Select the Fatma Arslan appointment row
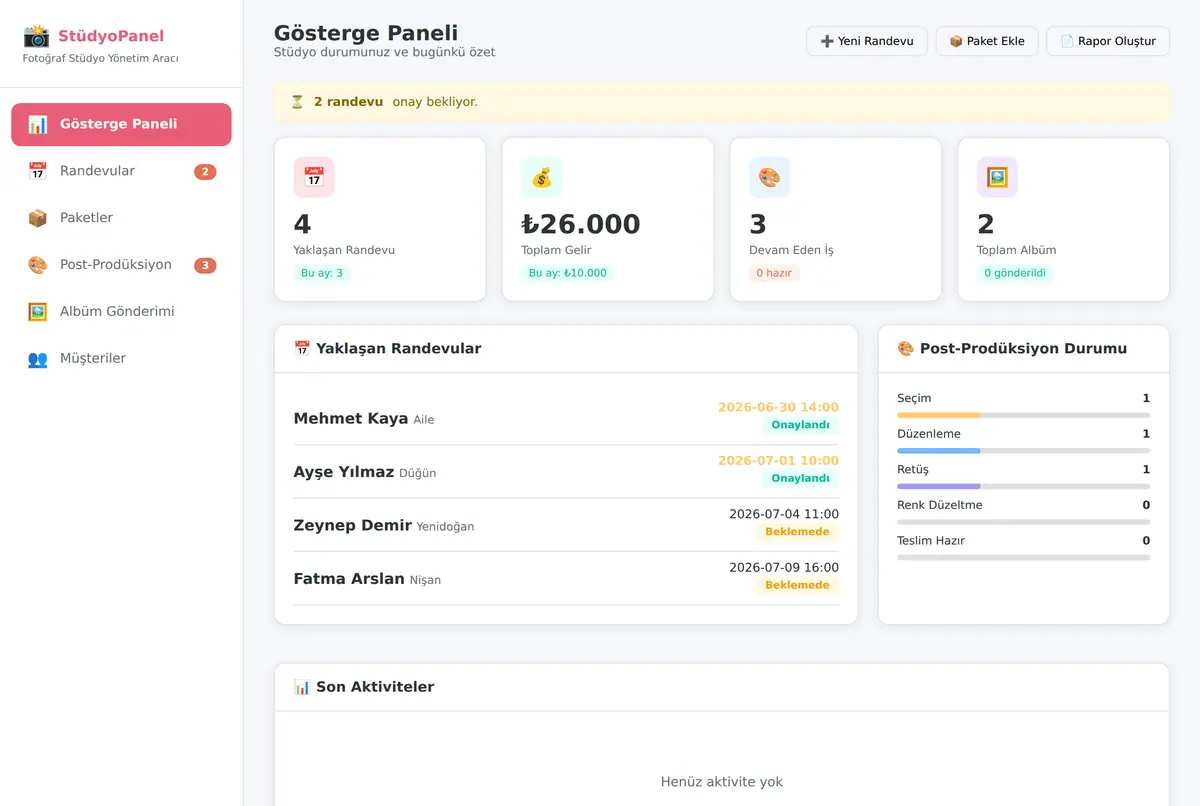 (566, 579)
